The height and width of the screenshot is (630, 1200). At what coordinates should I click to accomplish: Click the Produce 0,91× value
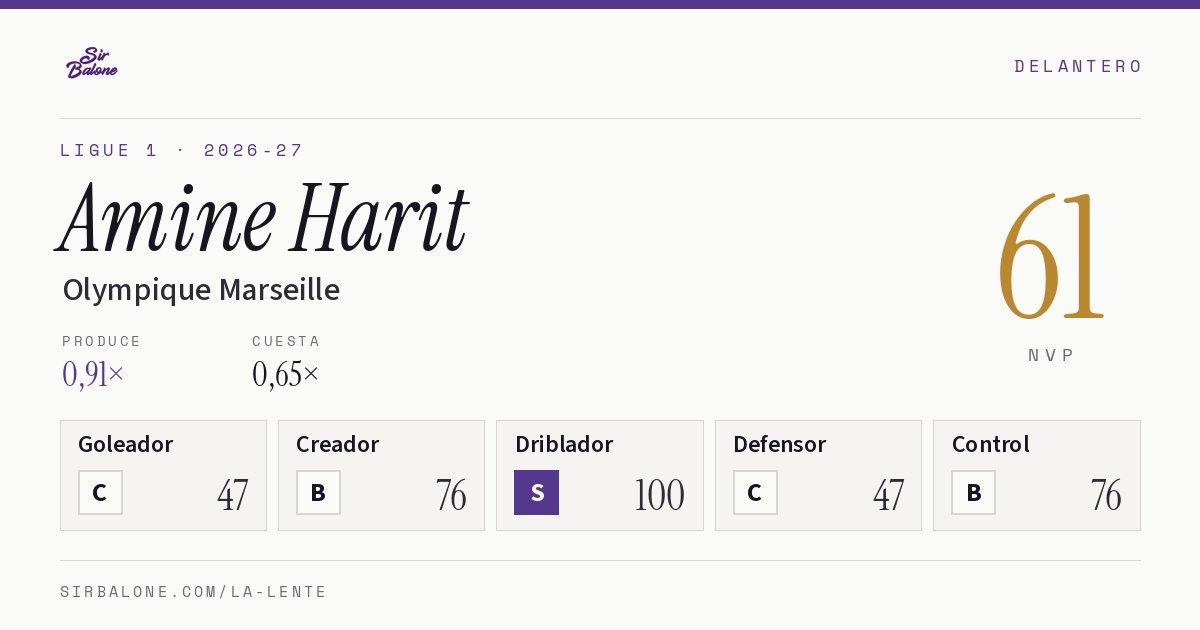93,374
